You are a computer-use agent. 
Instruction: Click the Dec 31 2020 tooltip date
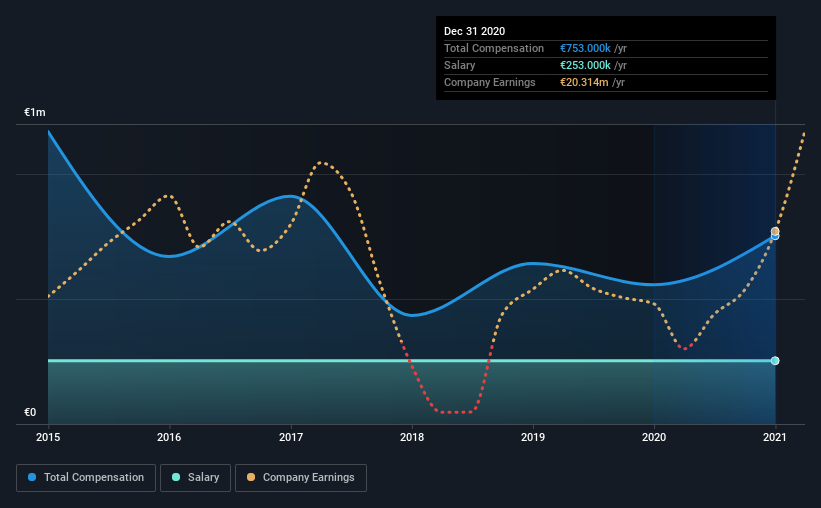(474, 31)
